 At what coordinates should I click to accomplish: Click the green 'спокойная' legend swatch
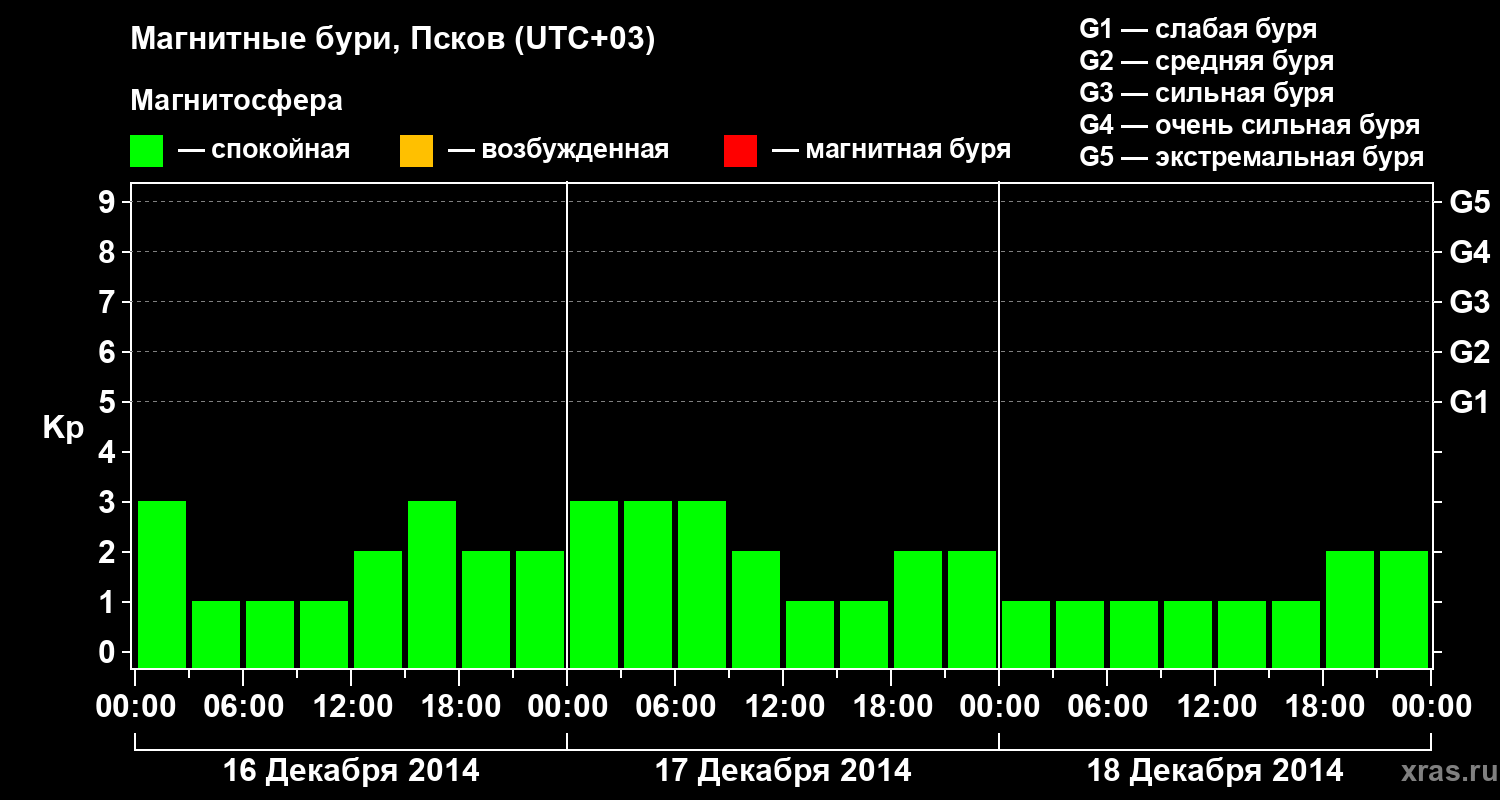point(147,151)
